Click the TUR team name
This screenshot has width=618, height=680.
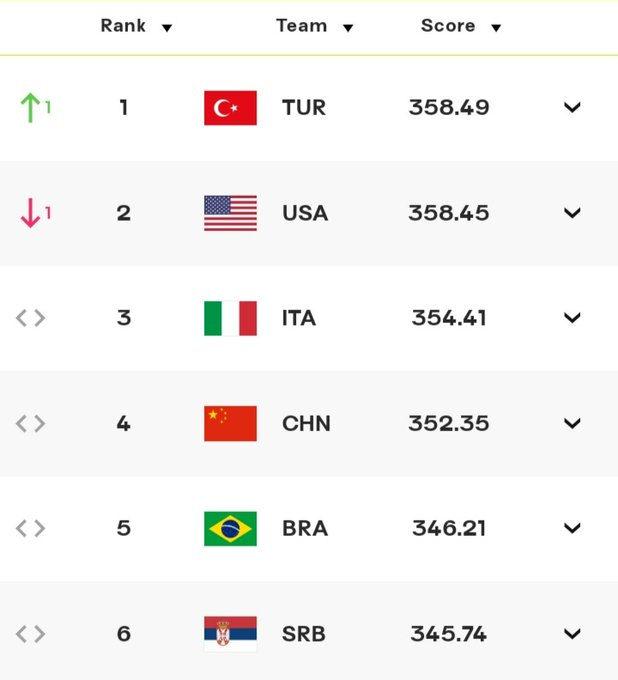[x=304, y=108]
